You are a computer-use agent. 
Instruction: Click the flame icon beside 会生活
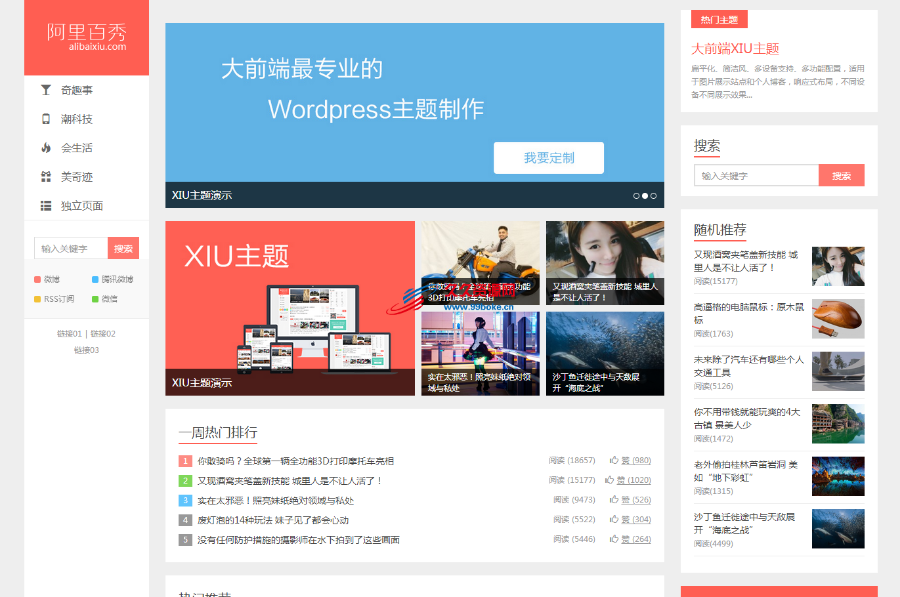coord(44,146)
